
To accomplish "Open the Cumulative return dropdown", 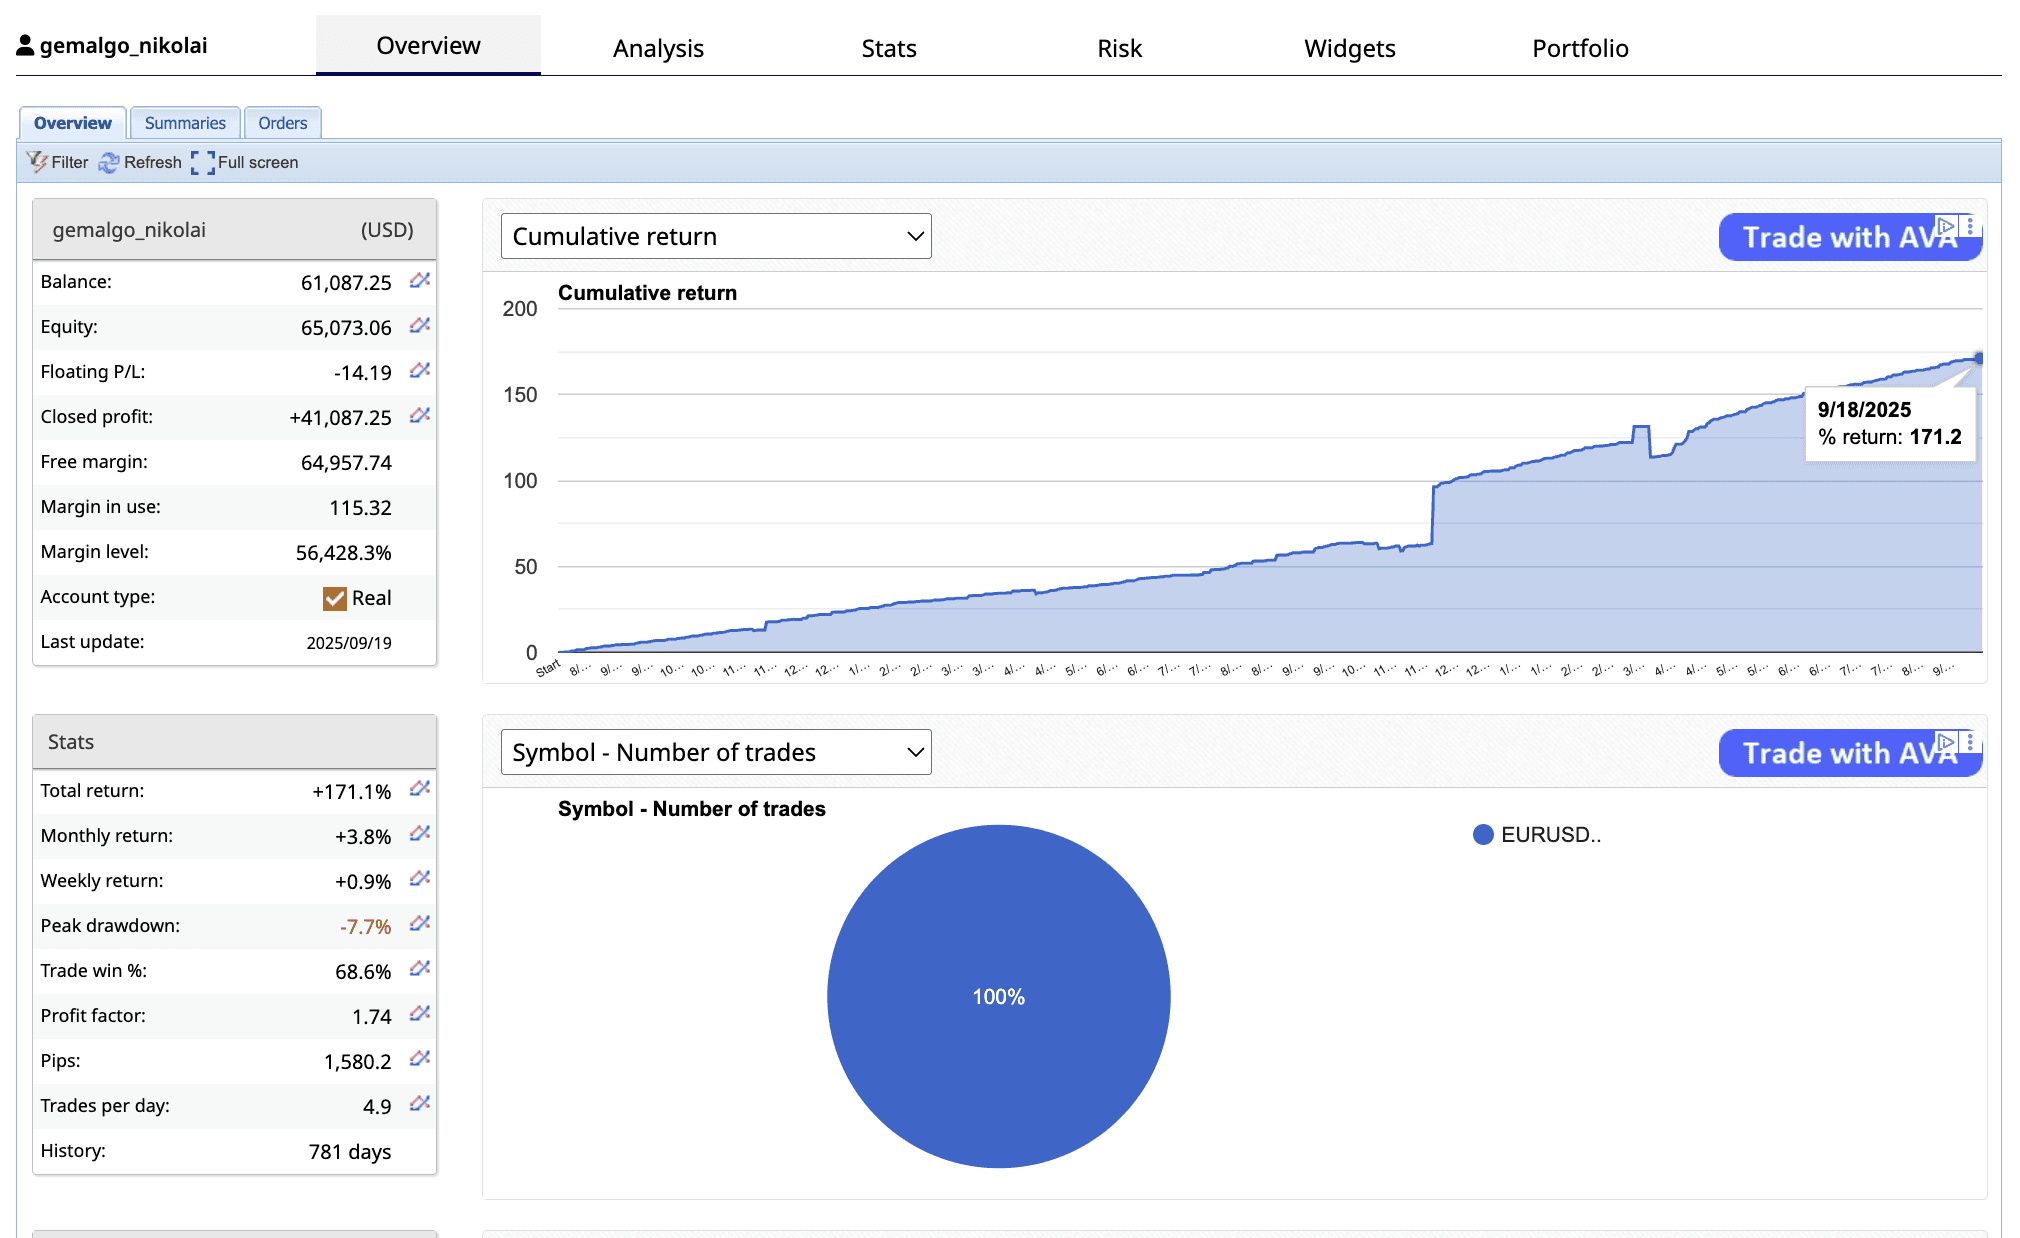I will tap(716, 236).
